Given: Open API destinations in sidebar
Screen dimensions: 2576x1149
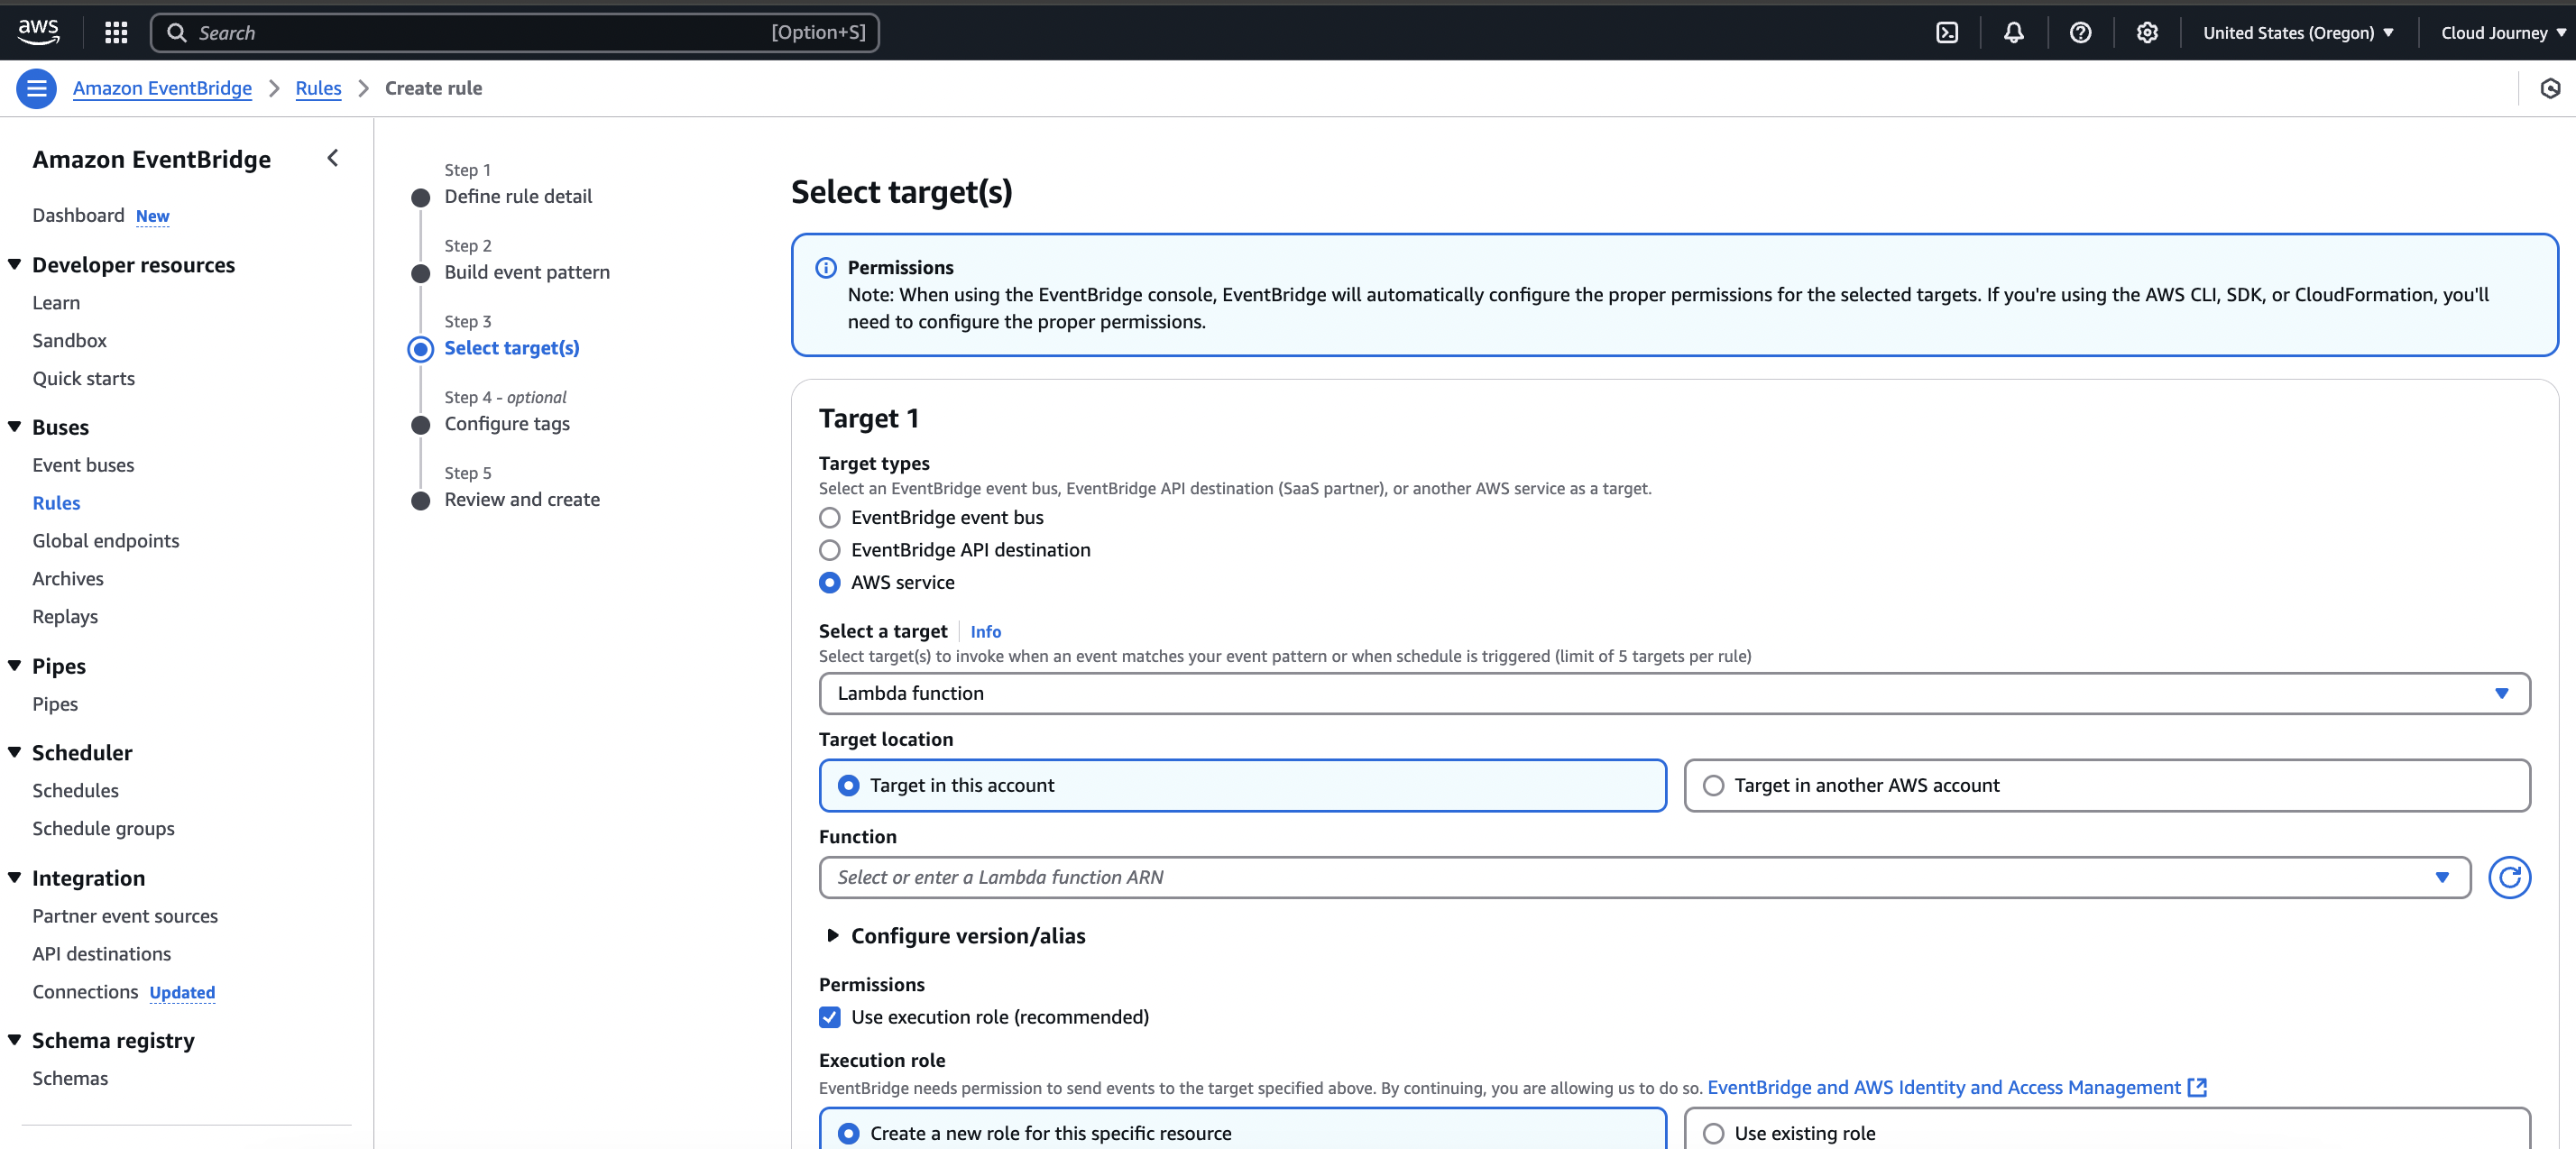Looking at the screenshot, I should [x=102, y=954].
